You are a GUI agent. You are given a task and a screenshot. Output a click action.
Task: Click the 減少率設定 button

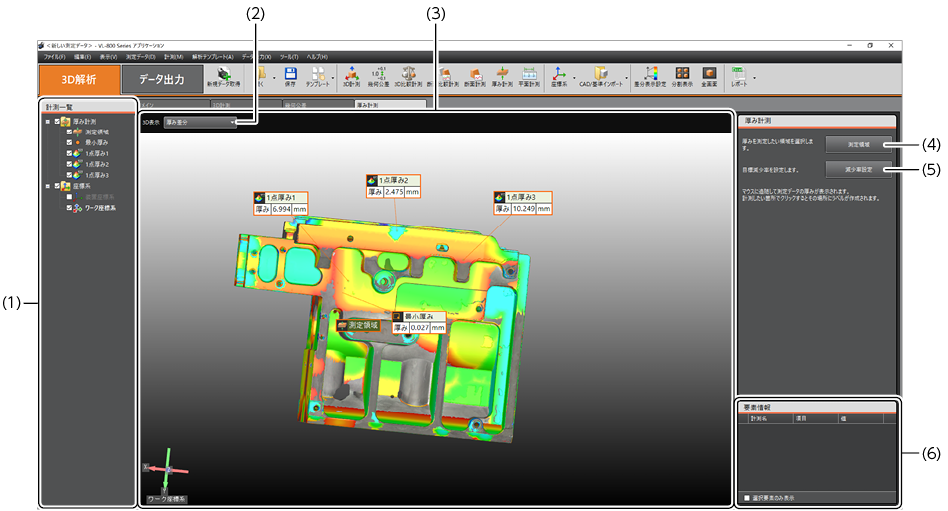click(x=858, y=169)
